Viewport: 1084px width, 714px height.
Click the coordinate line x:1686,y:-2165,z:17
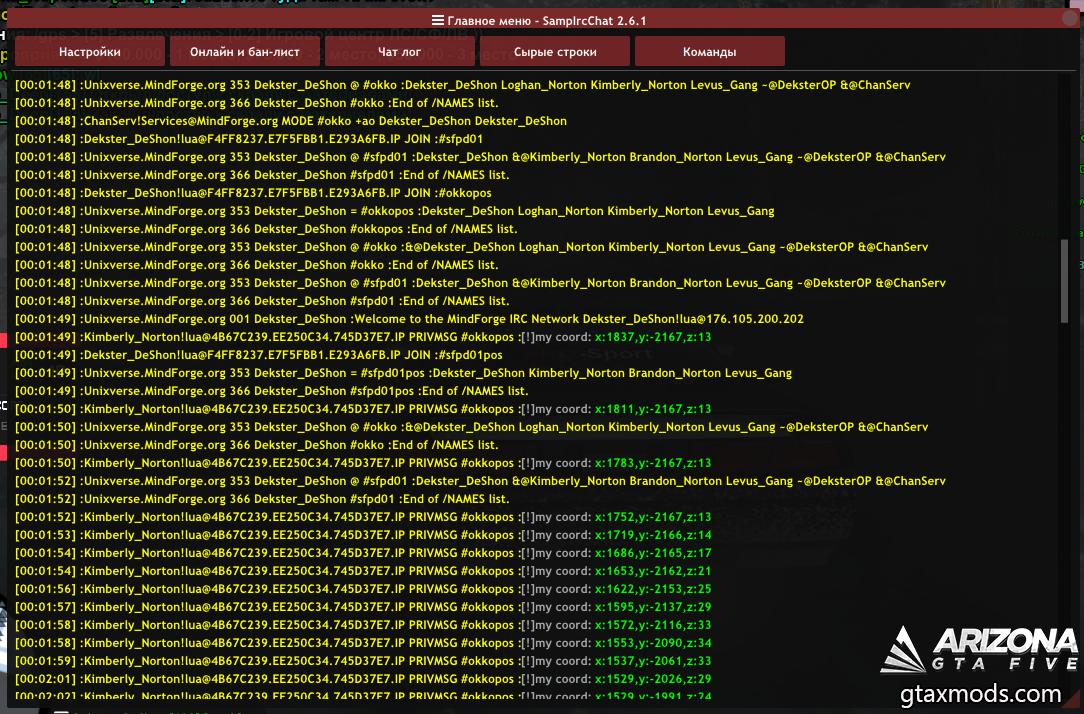coord(363,553)
